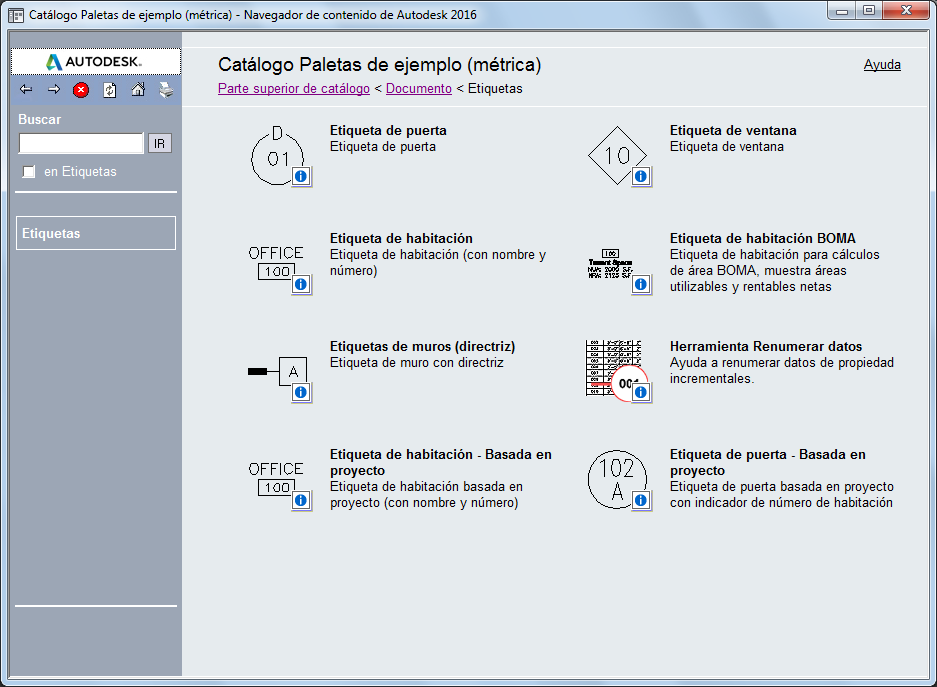
Task: Click the Etiquetas de muros (directriz) title
Action: click(422, 346)
